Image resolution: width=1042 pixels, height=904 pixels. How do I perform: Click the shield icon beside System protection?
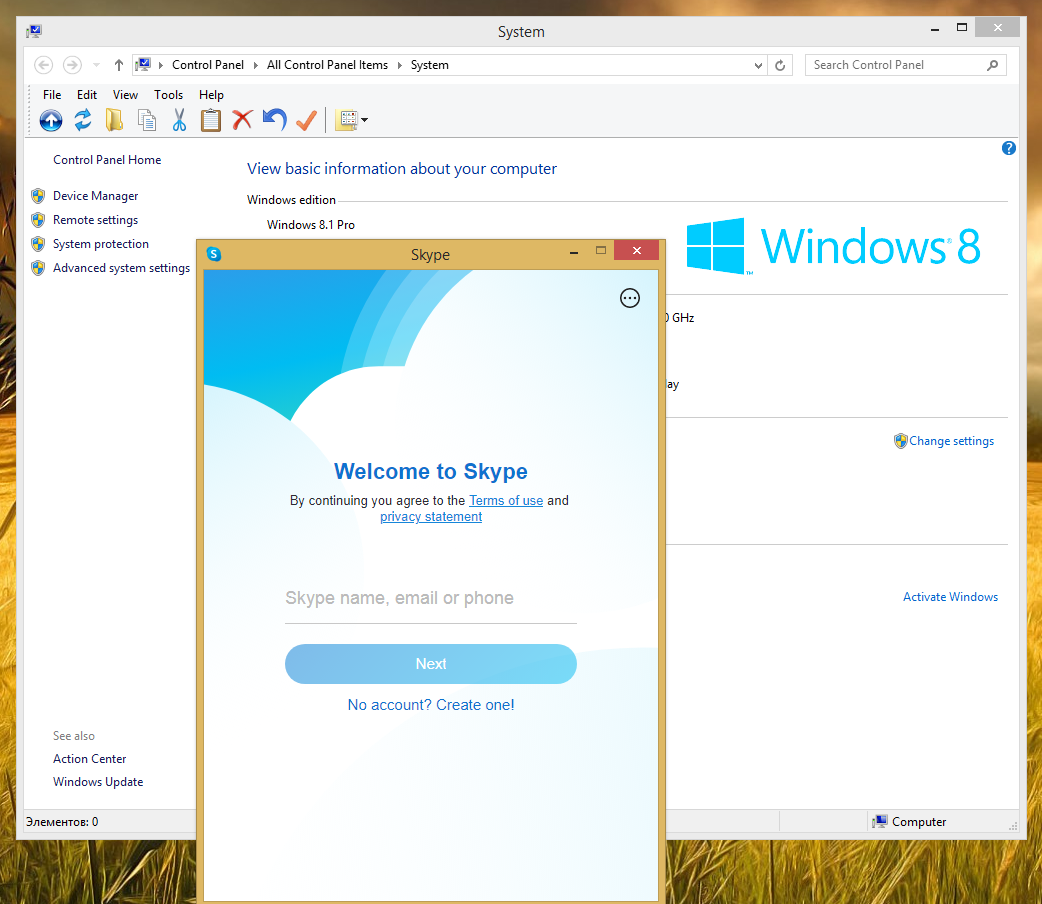[x=38, y=244]
